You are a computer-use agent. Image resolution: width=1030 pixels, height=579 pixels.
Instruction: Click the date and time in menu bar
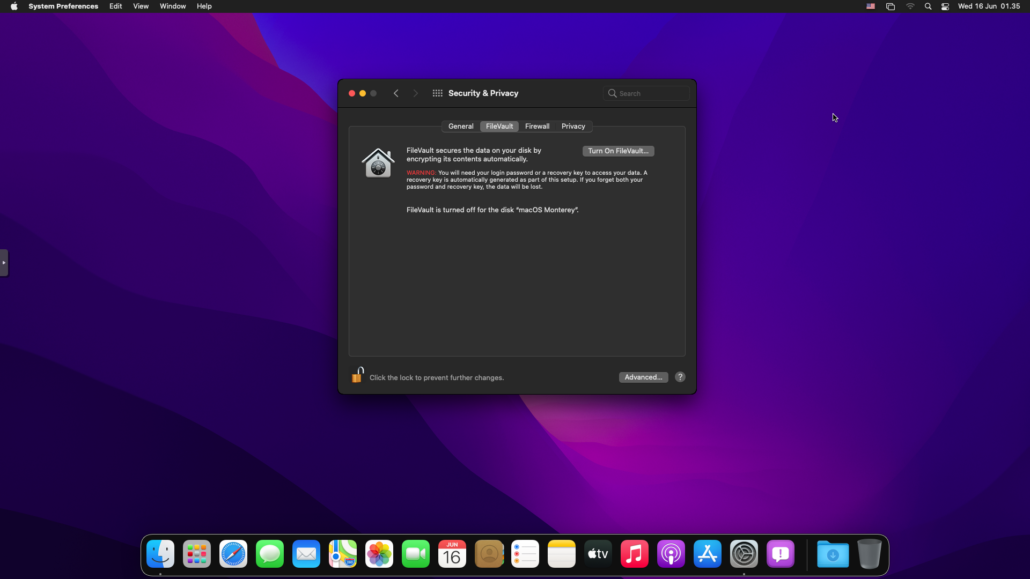[989, 6]
